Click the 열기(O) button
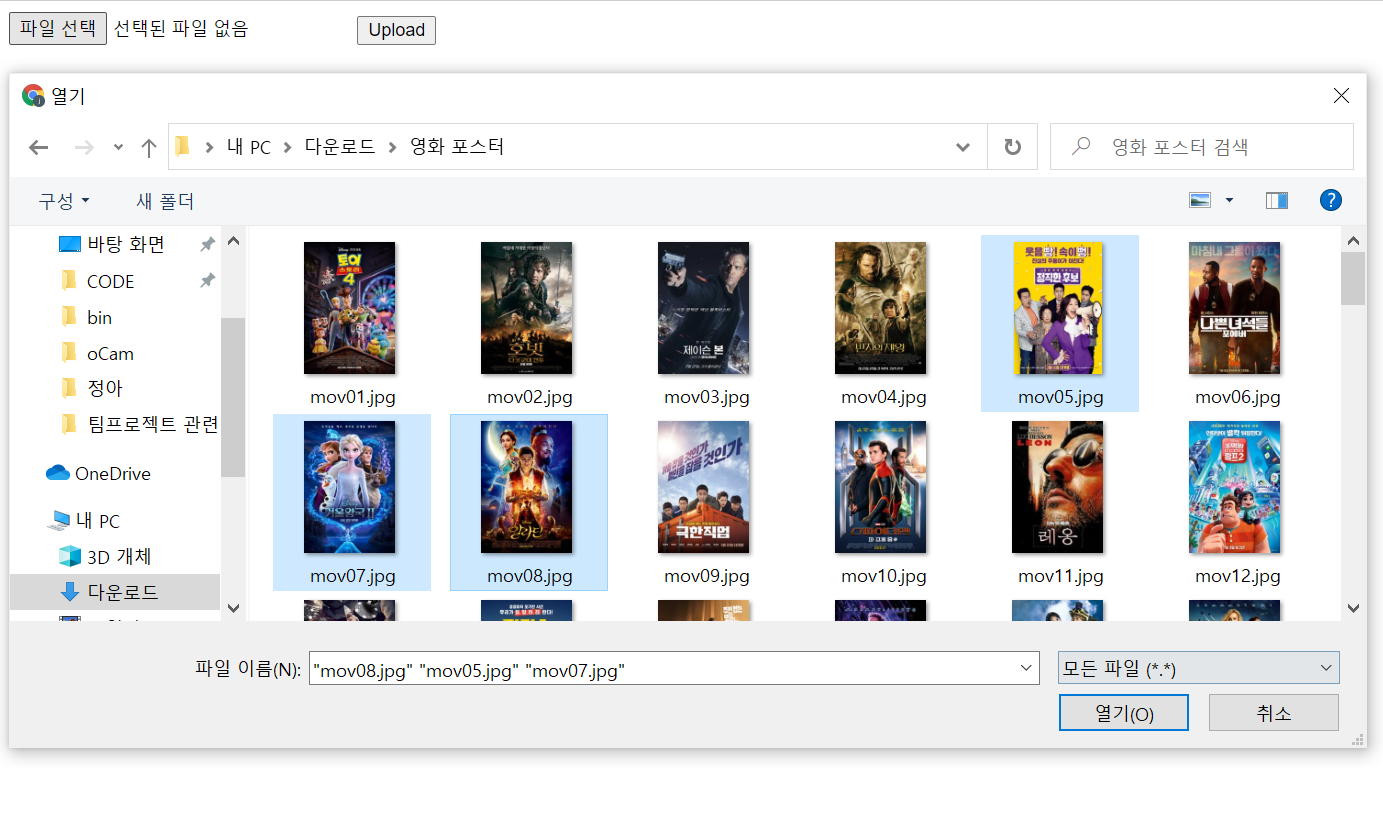1383x813 pixels. [1124, 713]
